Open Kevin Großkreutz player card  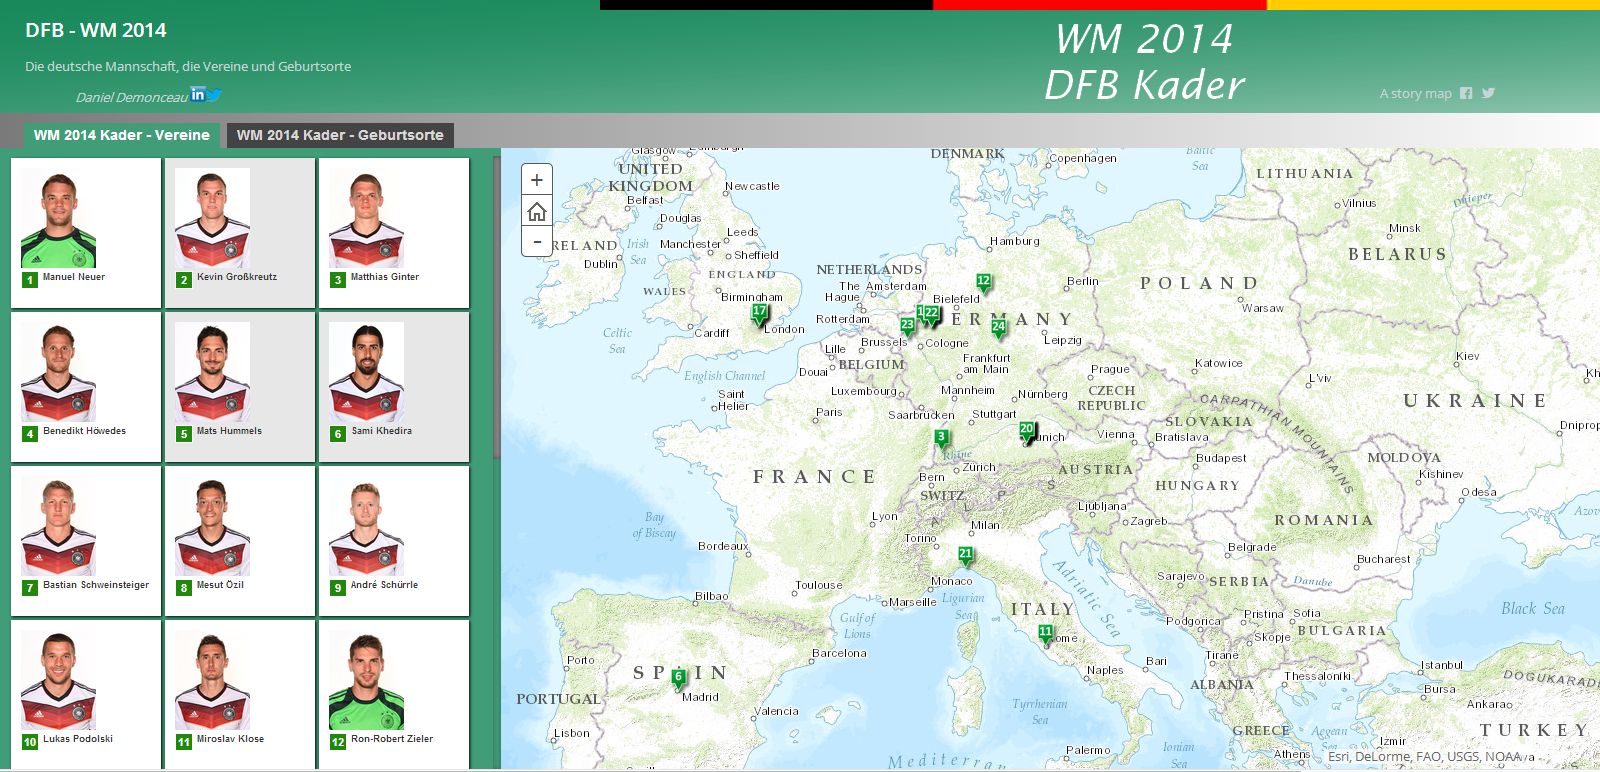tap(240, 233)
